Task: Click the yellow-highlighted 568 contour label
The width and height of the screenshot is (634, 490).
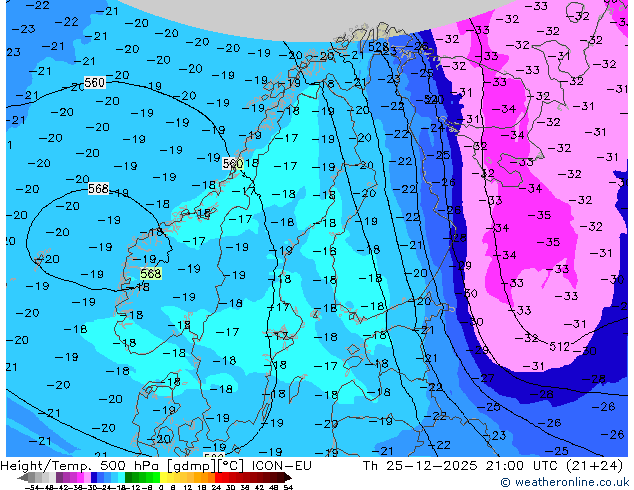Action: coord(151,274)
